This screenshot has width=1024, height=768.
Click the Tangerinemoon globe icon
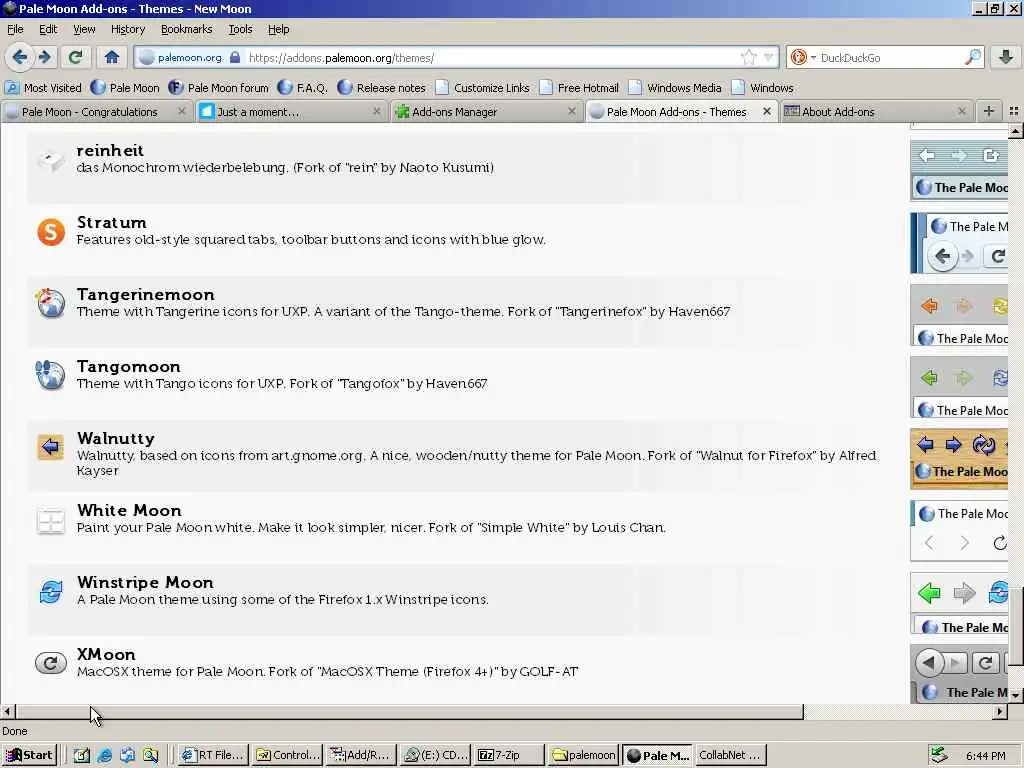pos(50,303)
